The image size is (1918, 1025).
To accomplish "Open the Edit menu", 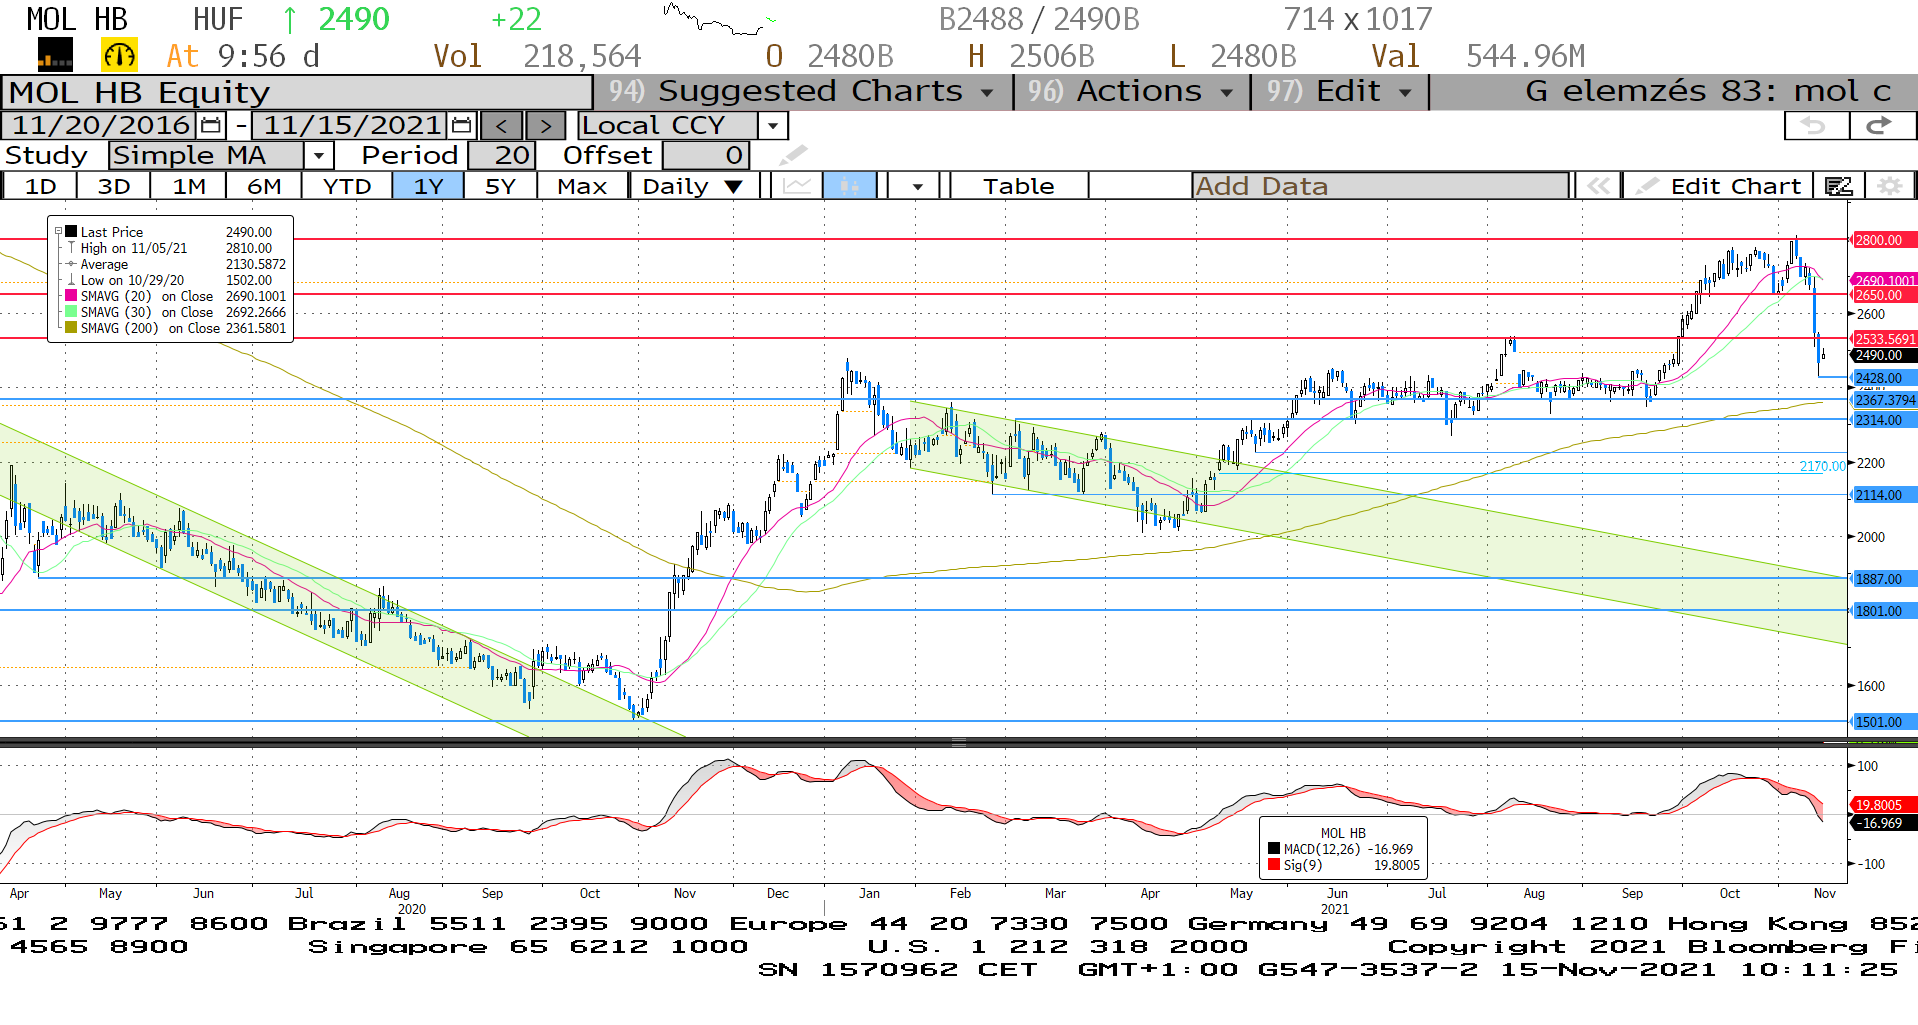I will tap(1340, 92).
